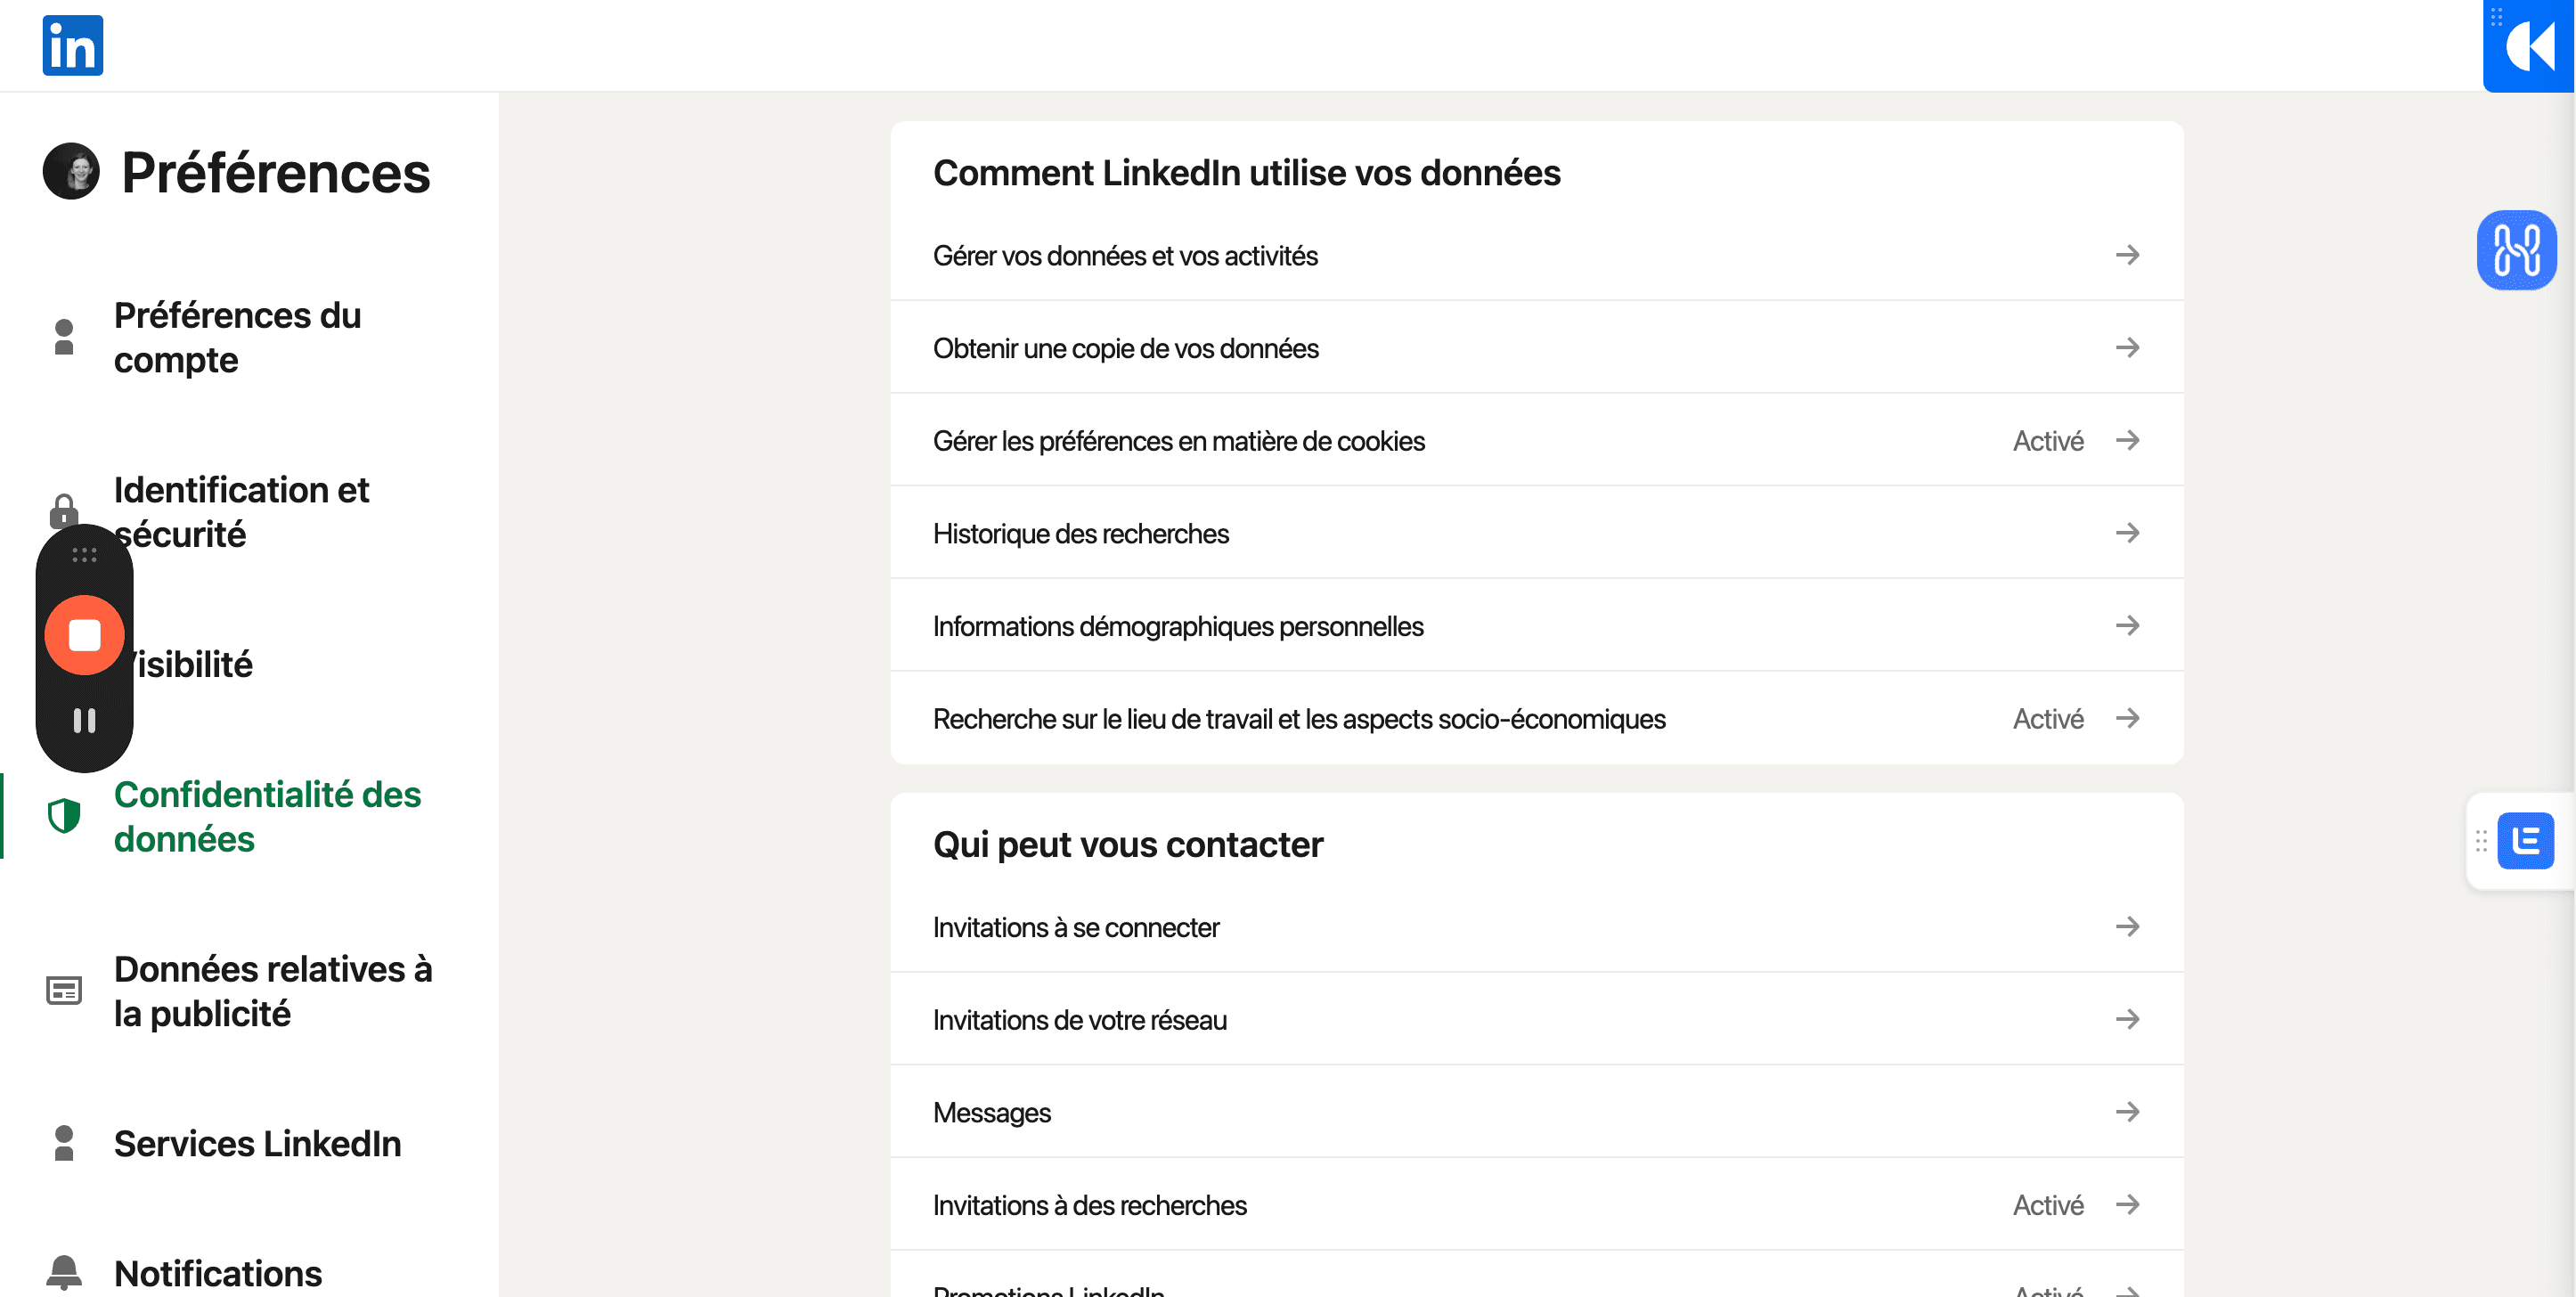This screenshot has height=1297, width=2576.
Task: Click arrow for Recherche sur le lieu de travail row
Action: point(2127,718)
